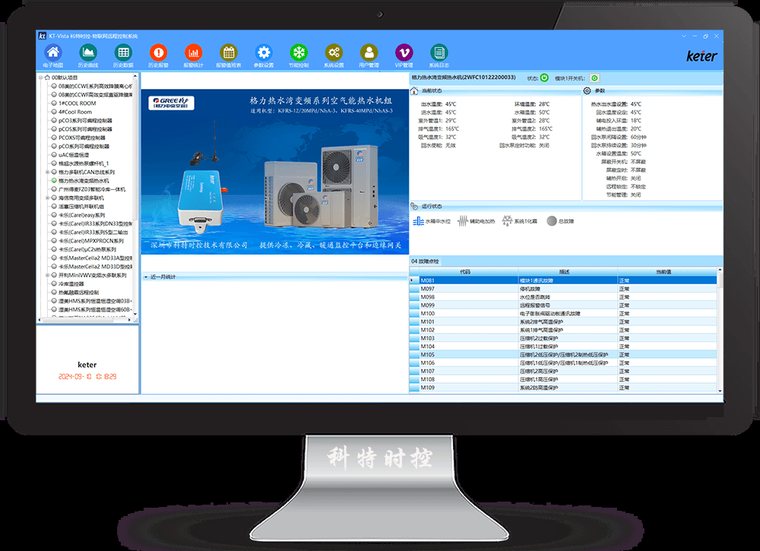
Task: Open the history data table icon
Action: [x=123, y=52]
